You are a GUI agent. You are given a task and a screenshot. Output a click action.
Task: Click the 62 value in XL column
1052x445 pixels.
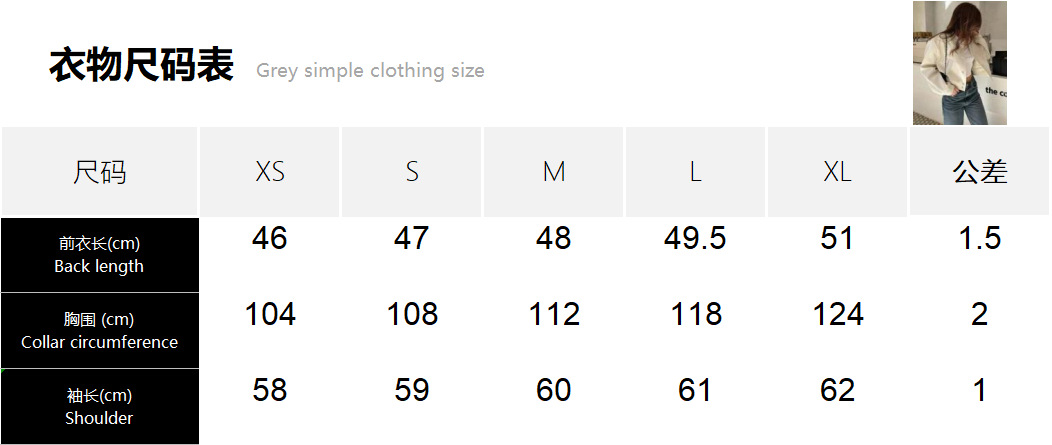coord(837,390)
